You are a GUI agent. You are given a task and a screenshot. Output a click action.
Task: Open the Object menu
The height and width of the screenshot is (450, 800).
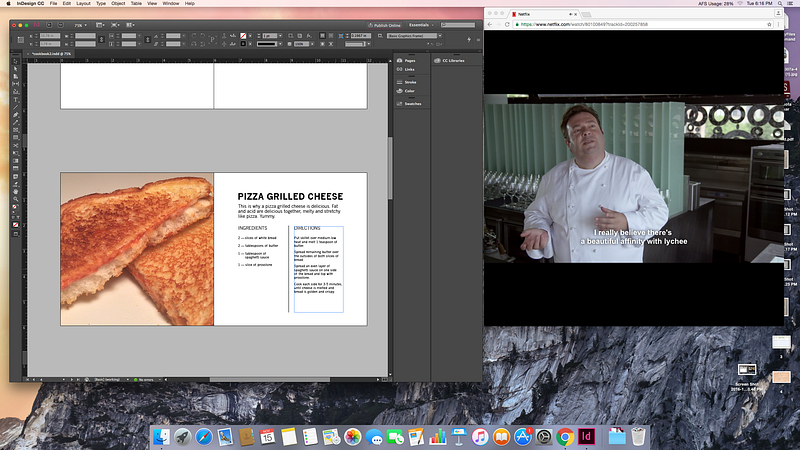click(119, 4)
